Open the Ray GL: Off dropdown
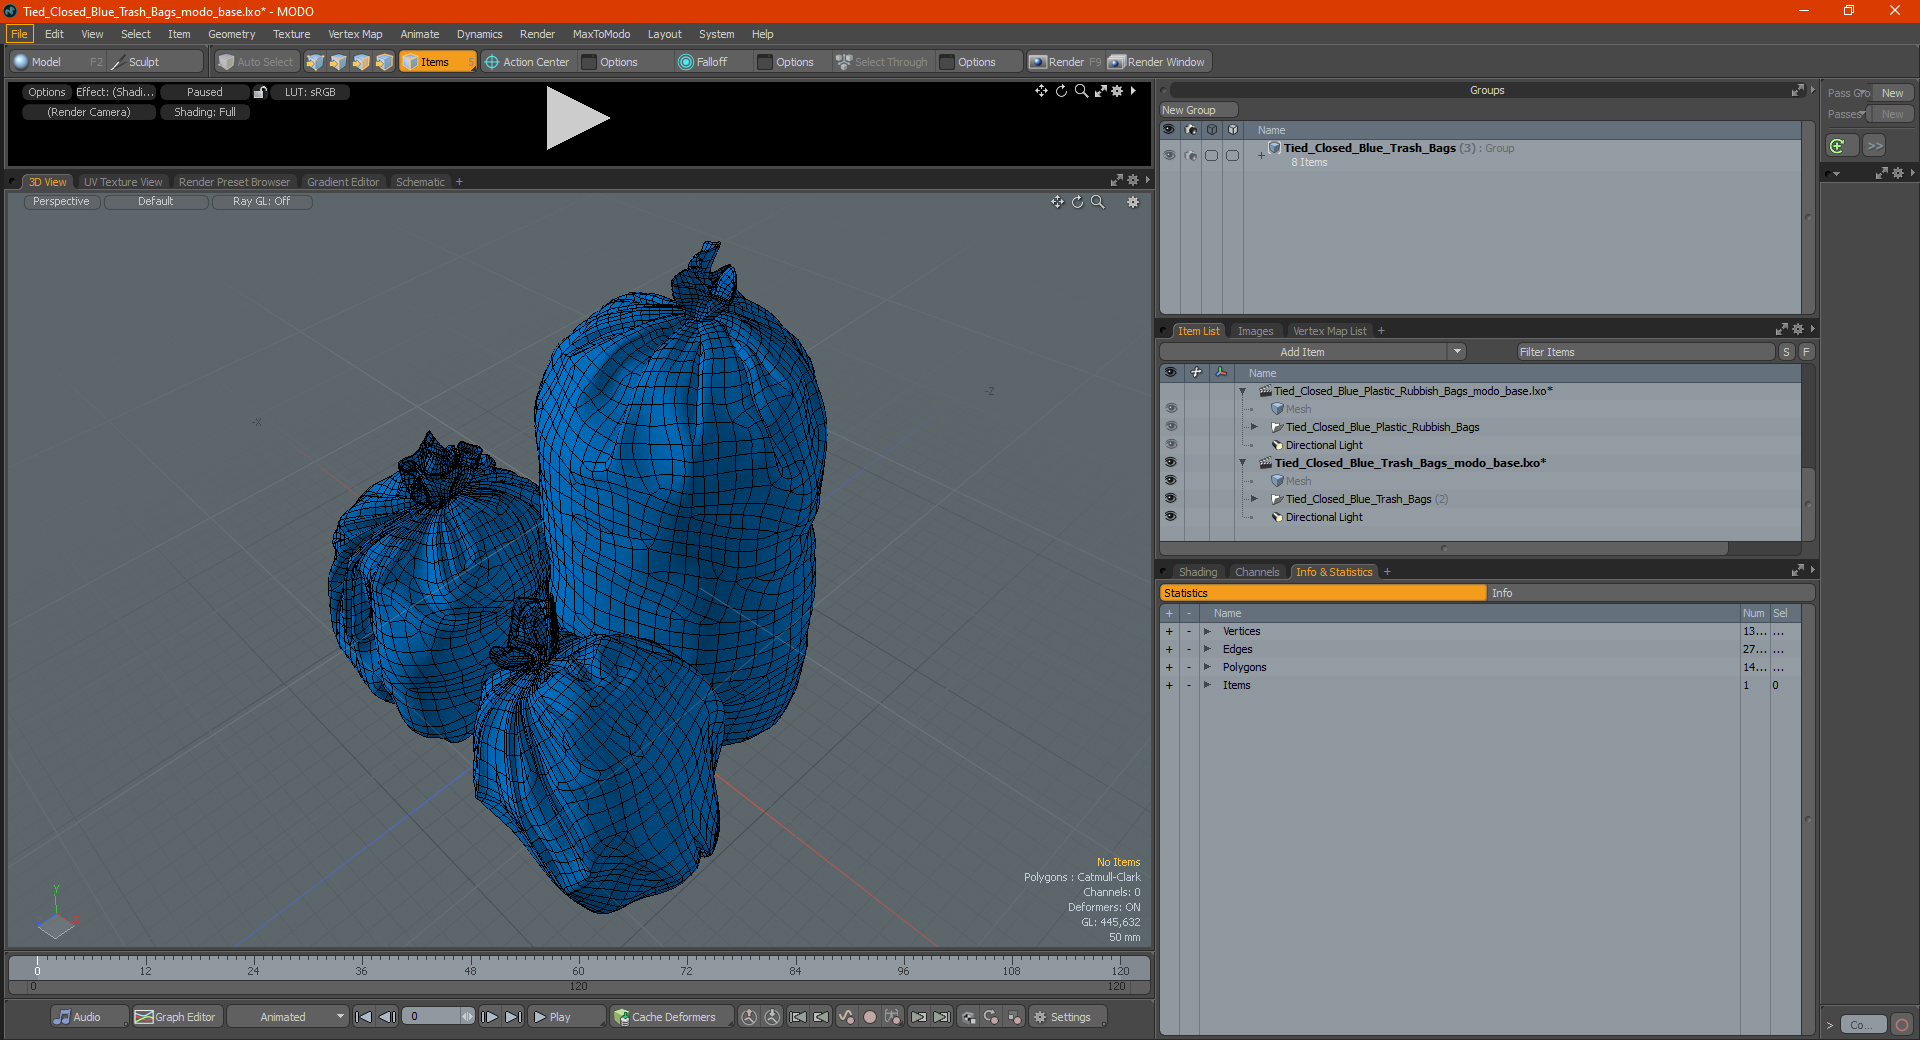 click(262, 202)
